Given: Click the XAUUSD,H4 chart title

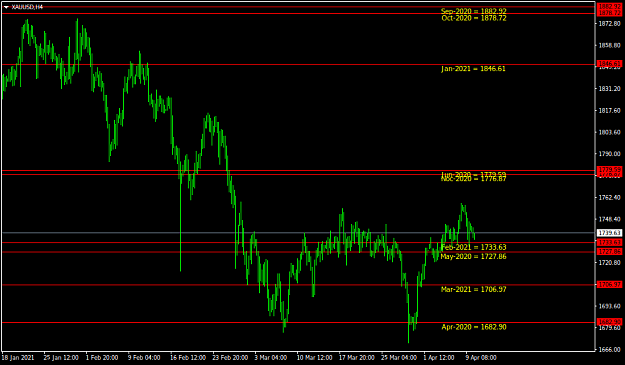Looking at the screenshot, I should [x=27, y=7].
